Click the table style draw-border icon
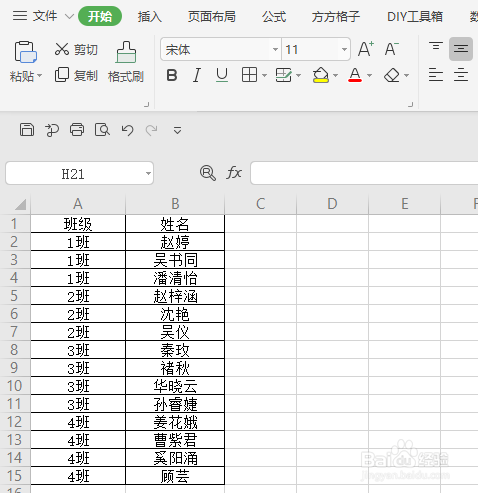Image resolution: width=478 pixels, height=493 pixels. click(x=284, y=75)
